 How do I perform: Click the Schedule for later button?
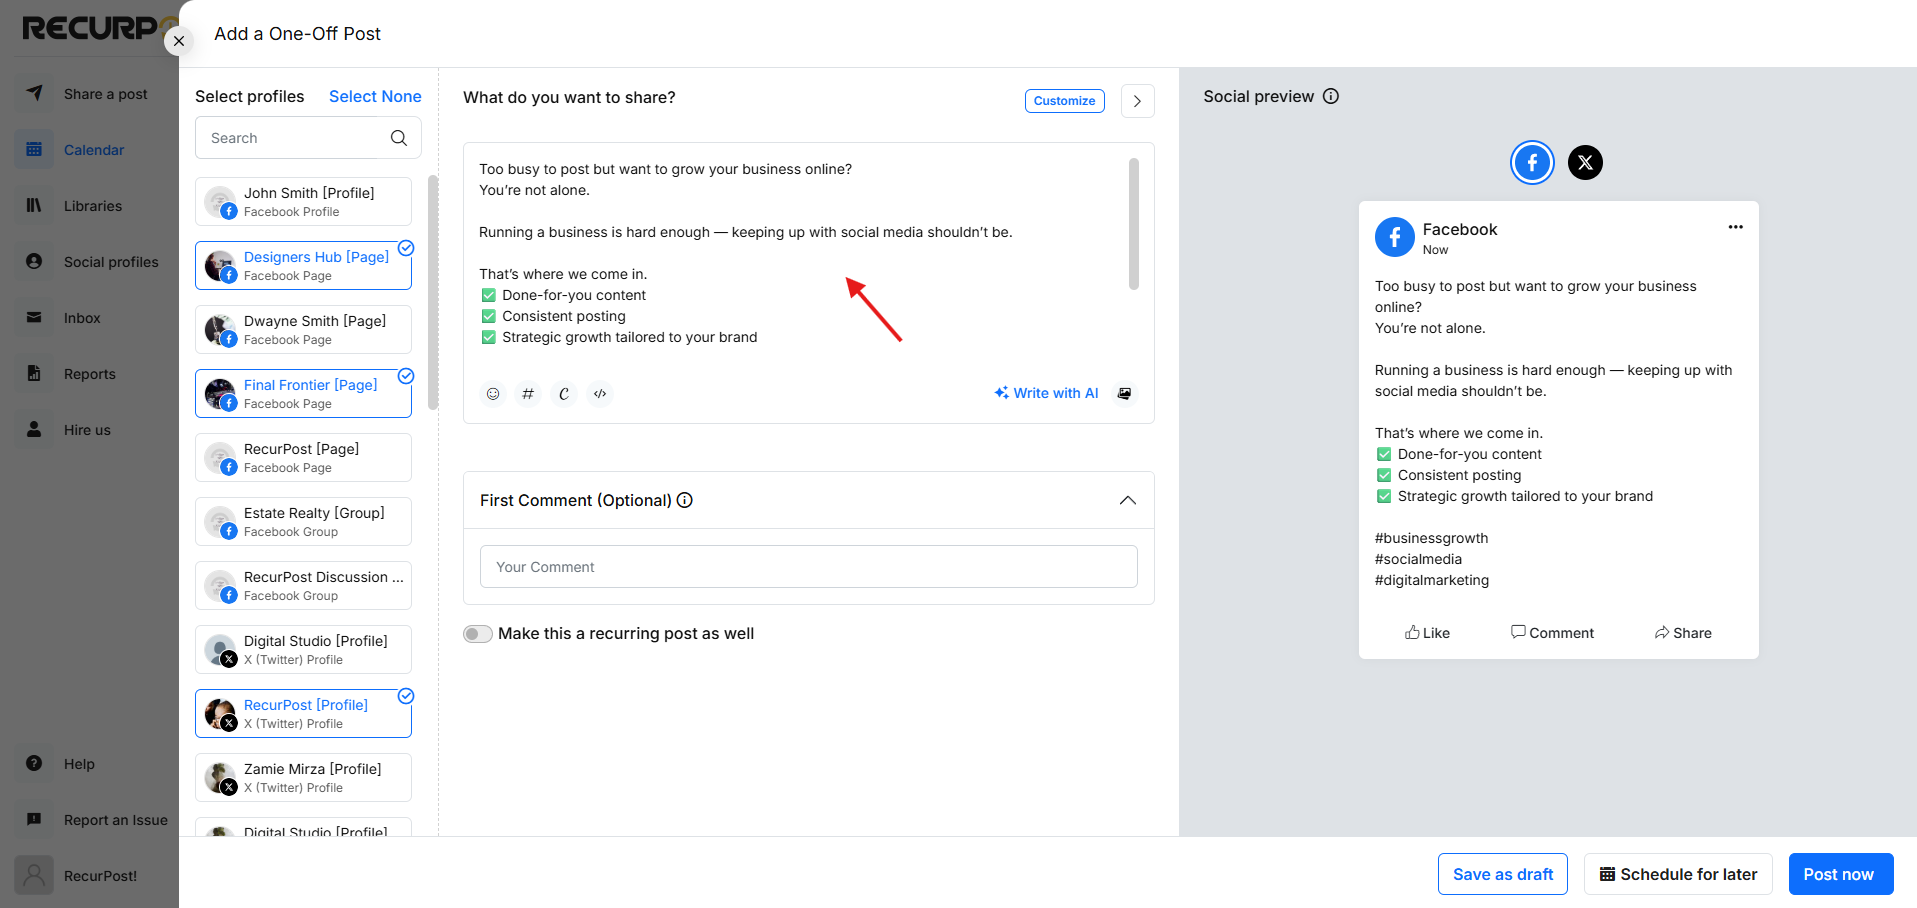point(1678,874)
